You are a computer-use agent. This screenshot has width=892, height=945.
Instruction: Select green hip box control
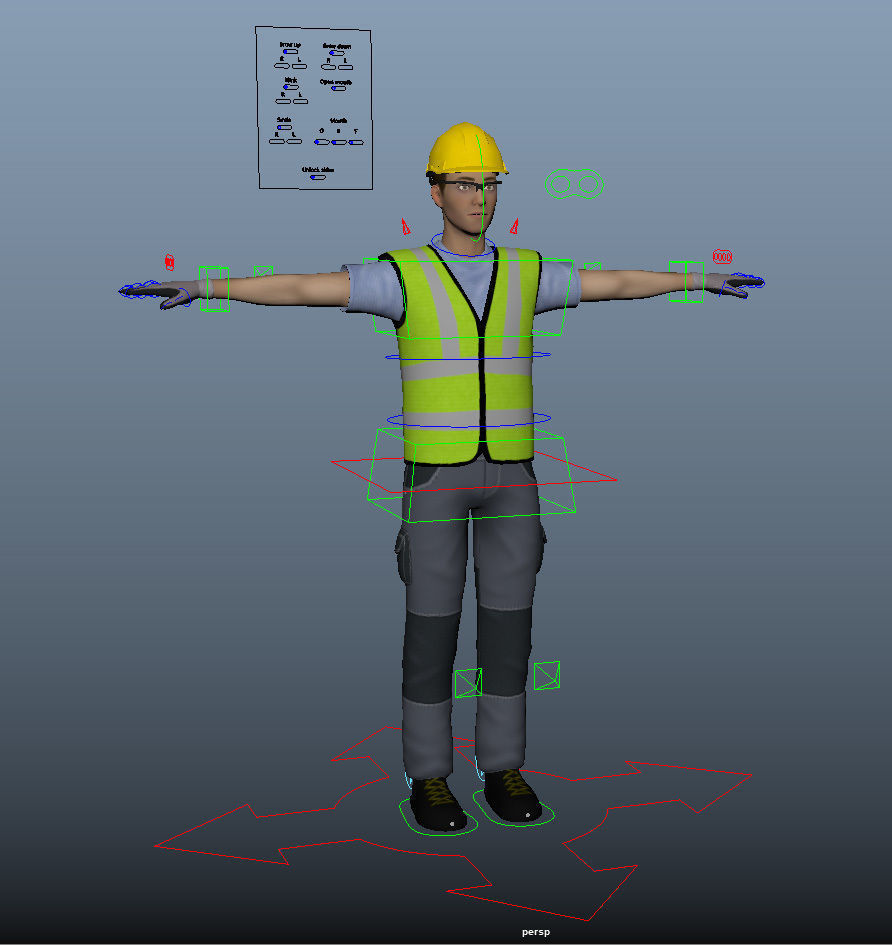[471, 474]
